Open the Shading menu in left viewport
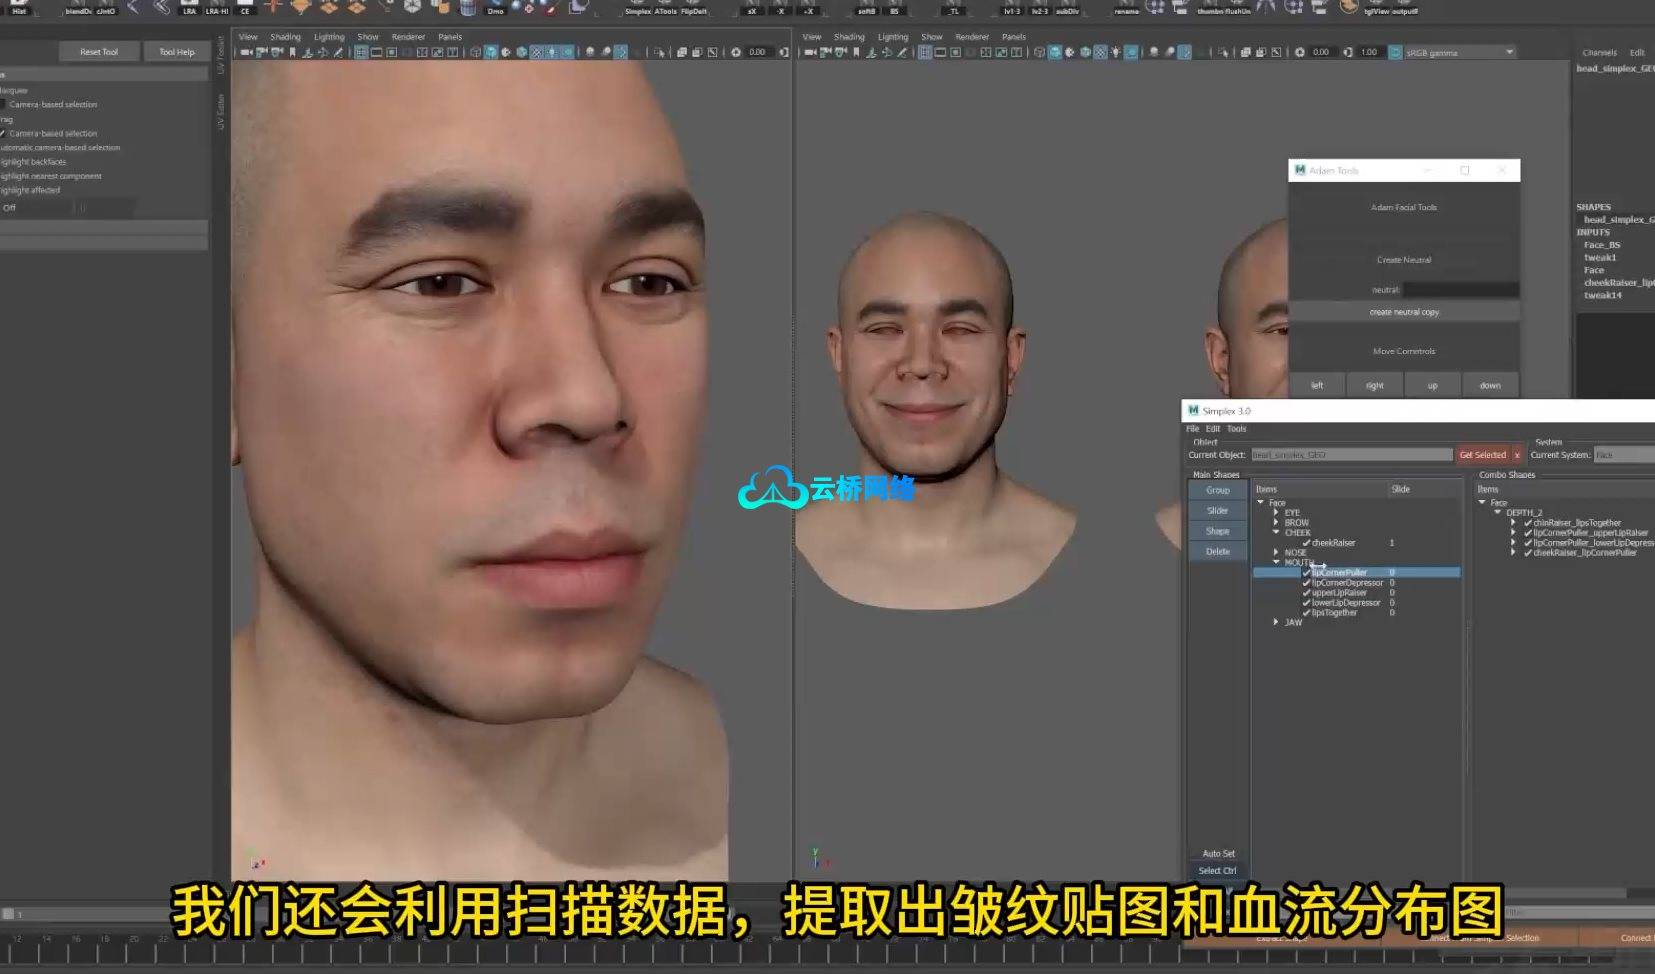The image size is (1655, 974). [285, 37]
